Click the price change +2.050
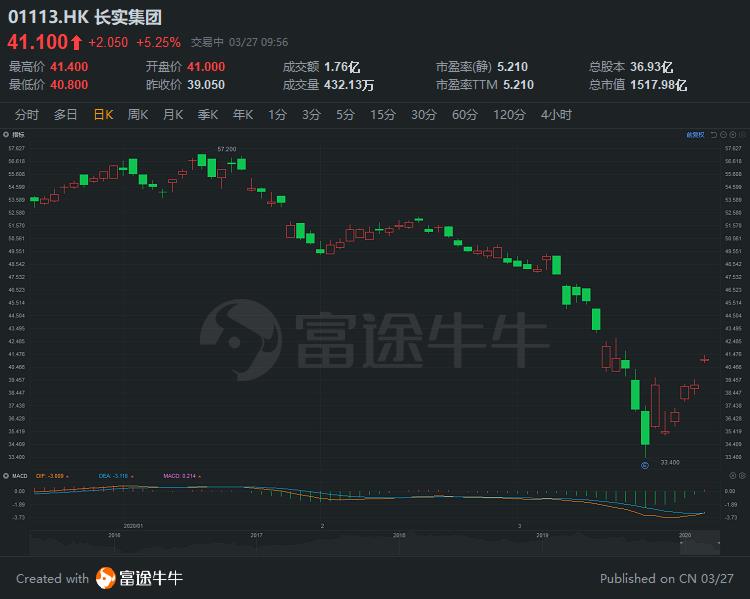The height and width of the screenshot is (599, 750). click(108, 43)
